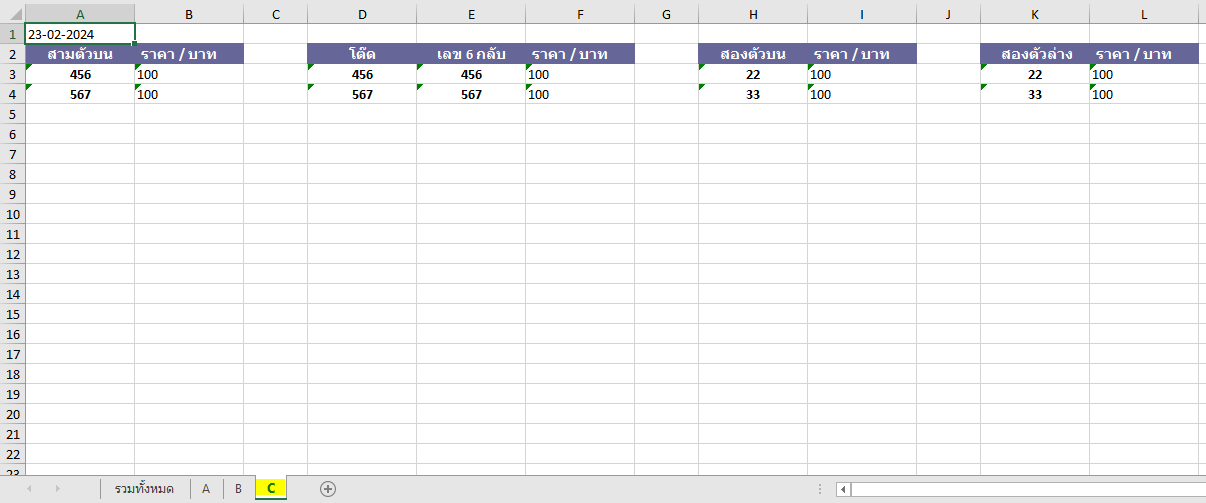
Task: Click the สามตัวบน header cell
Action: tap(79, 54)
